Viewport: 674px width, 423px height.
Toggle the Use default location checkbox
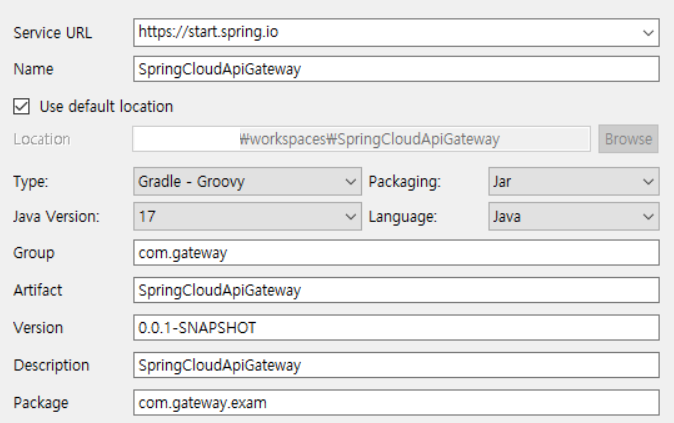(x=21, y=106)
